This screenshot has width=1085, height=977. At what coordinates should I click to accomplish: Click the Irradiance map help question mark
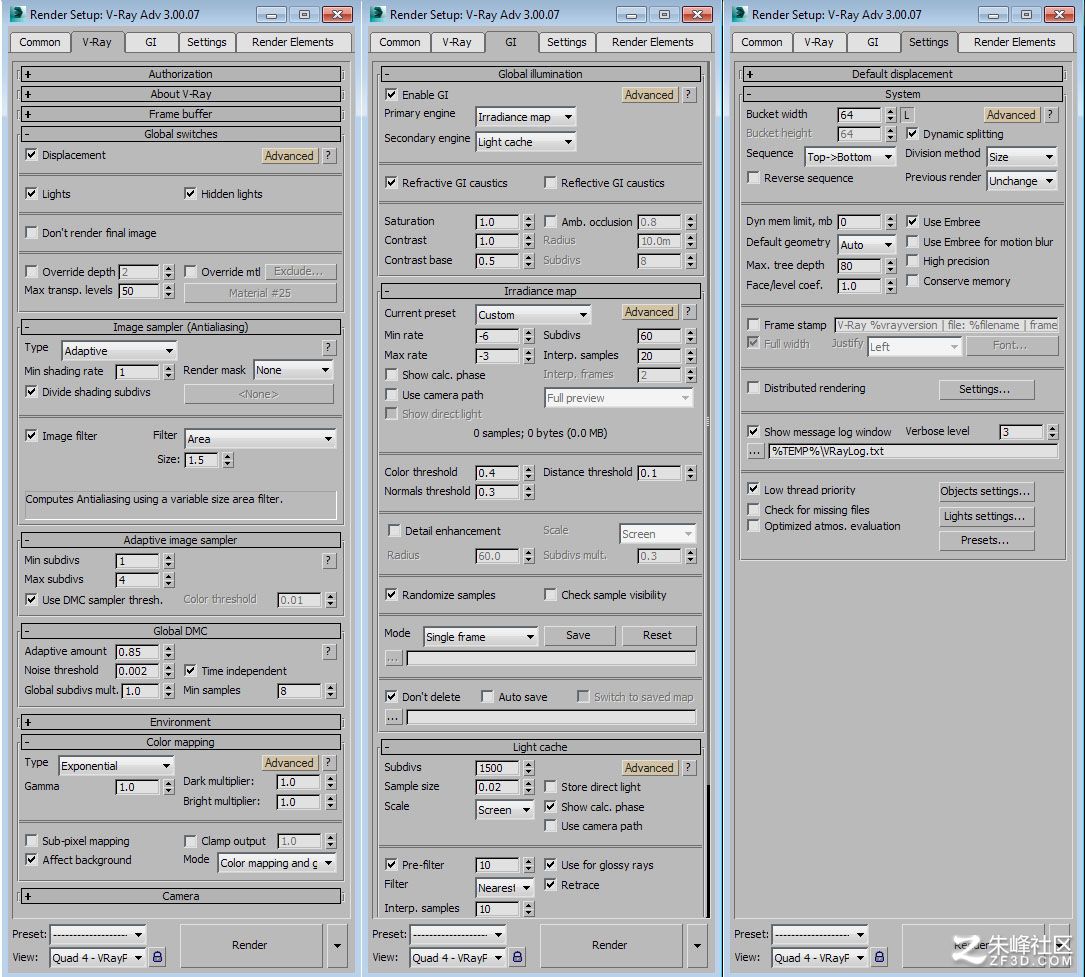tap(689, 312)
